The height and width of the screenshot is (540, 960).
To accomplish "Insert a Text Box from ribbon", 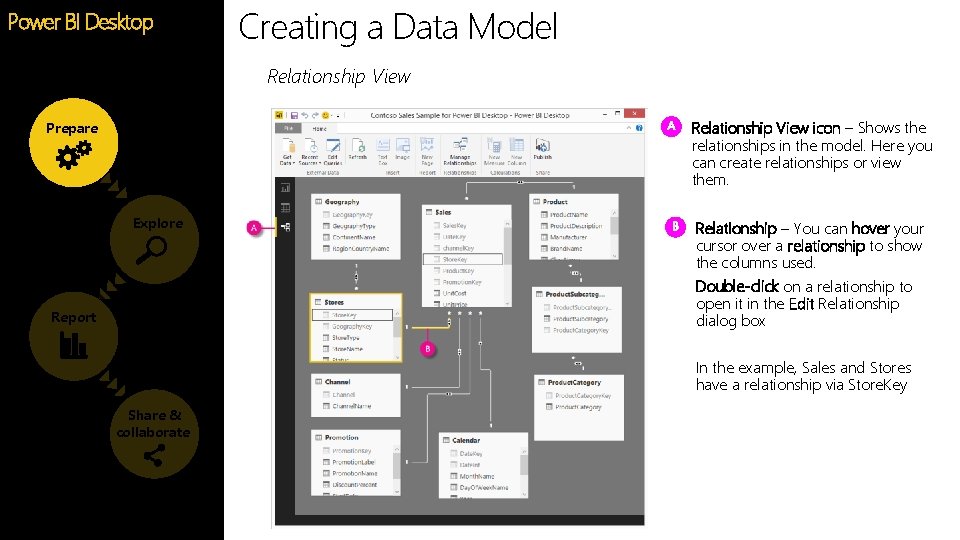I will pyautogui.click(x=383, y=151).
